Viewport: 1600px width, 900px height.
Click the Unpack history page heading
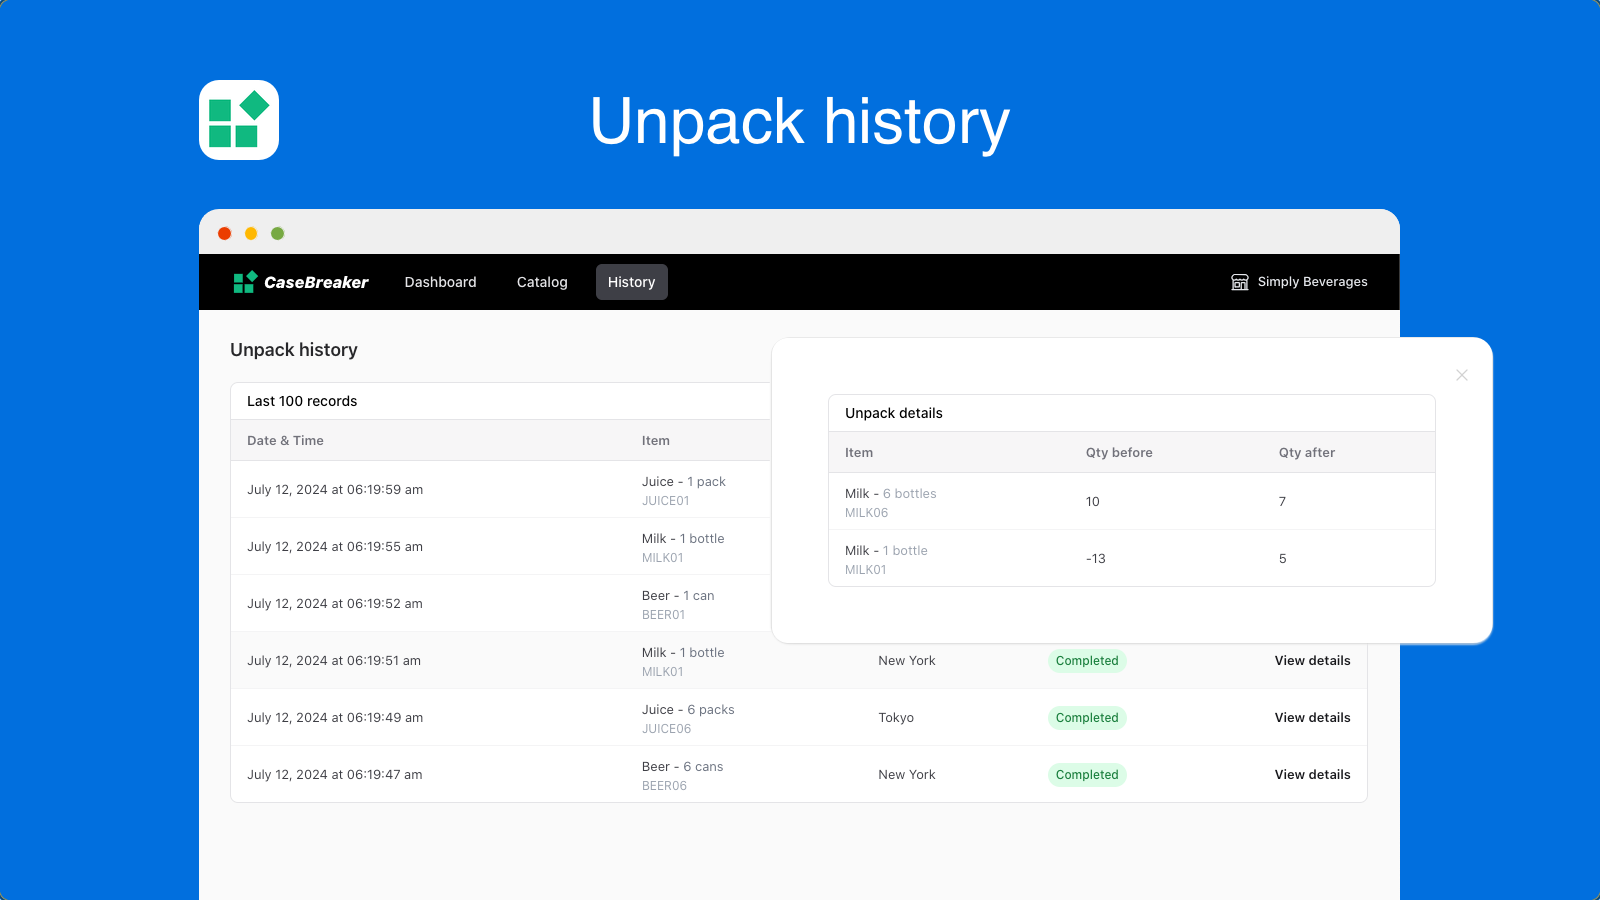tap(294, 350)
